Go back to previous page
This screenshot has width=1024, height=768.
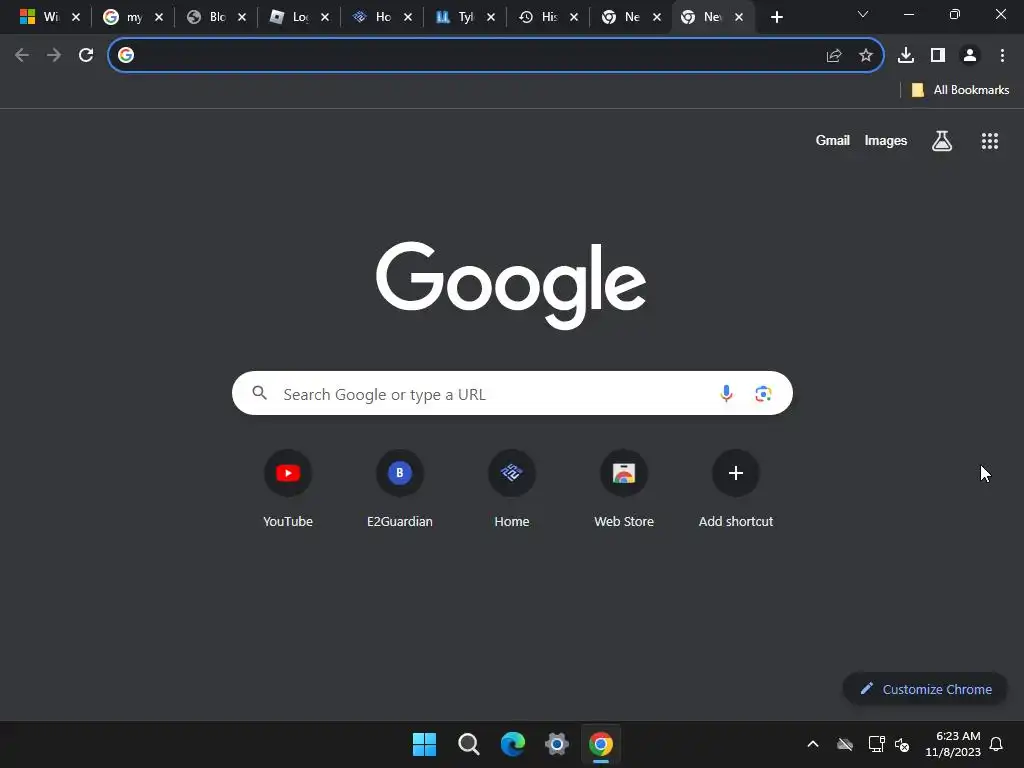click(22, 56)
